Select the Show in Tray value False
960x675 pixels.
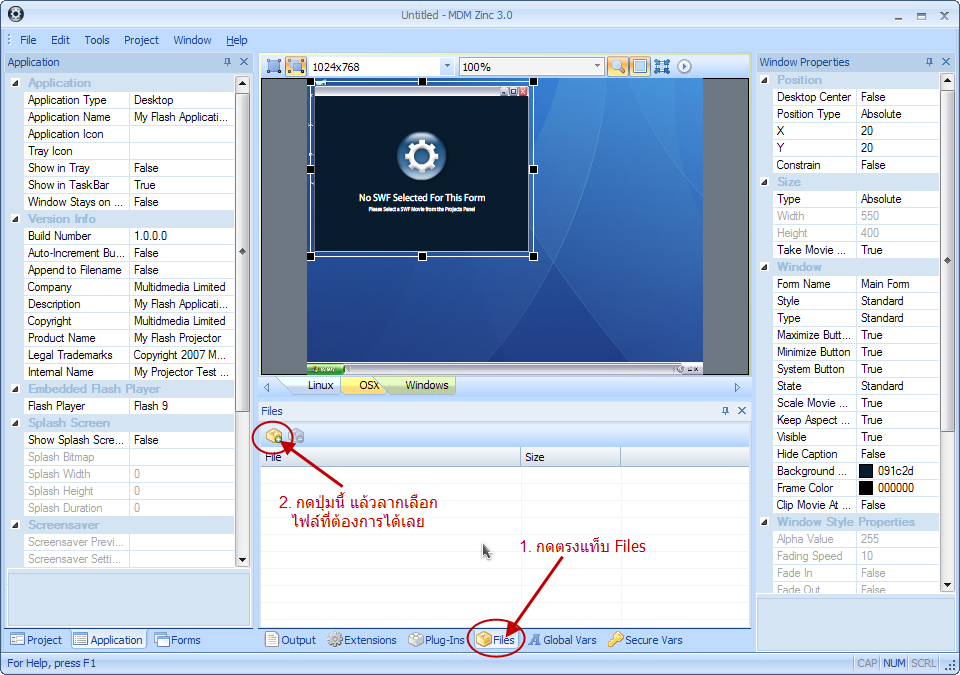[x=181, y=168]
